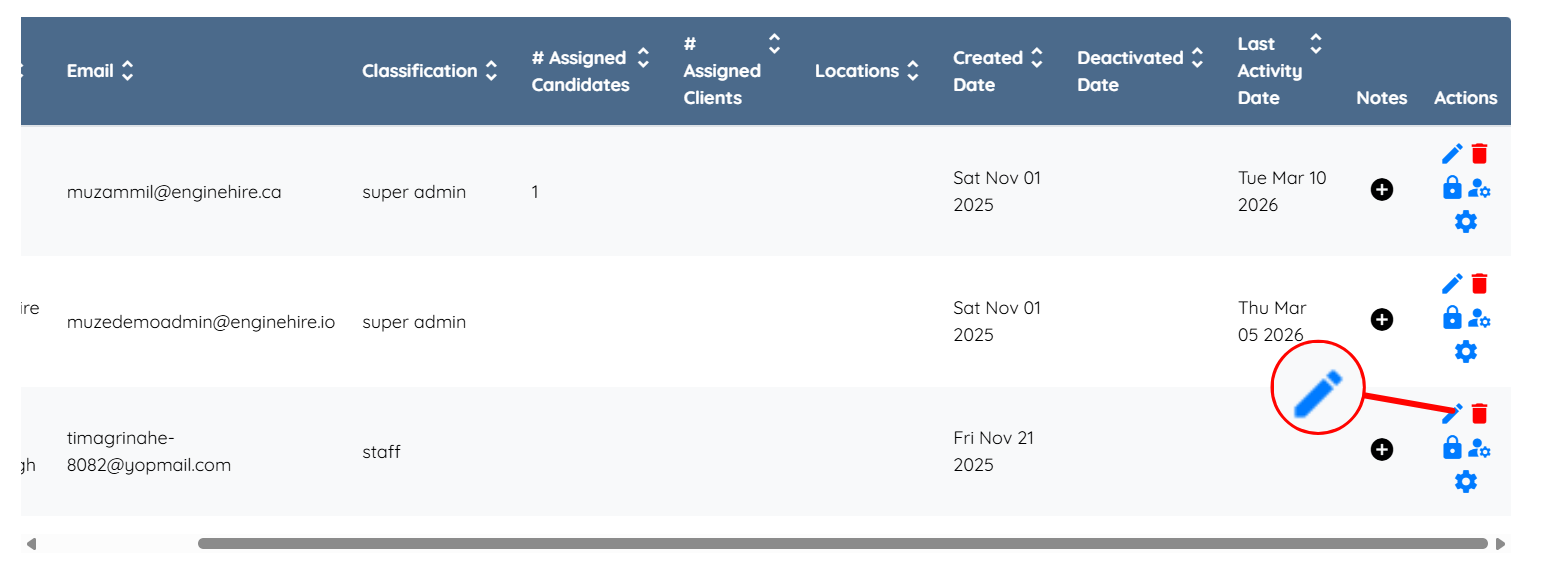This screenshot has height=566, width=1542.
Task: Delete the muzammil@enginehire.ca user with trash icon
Action: [x=1480, y=154]
